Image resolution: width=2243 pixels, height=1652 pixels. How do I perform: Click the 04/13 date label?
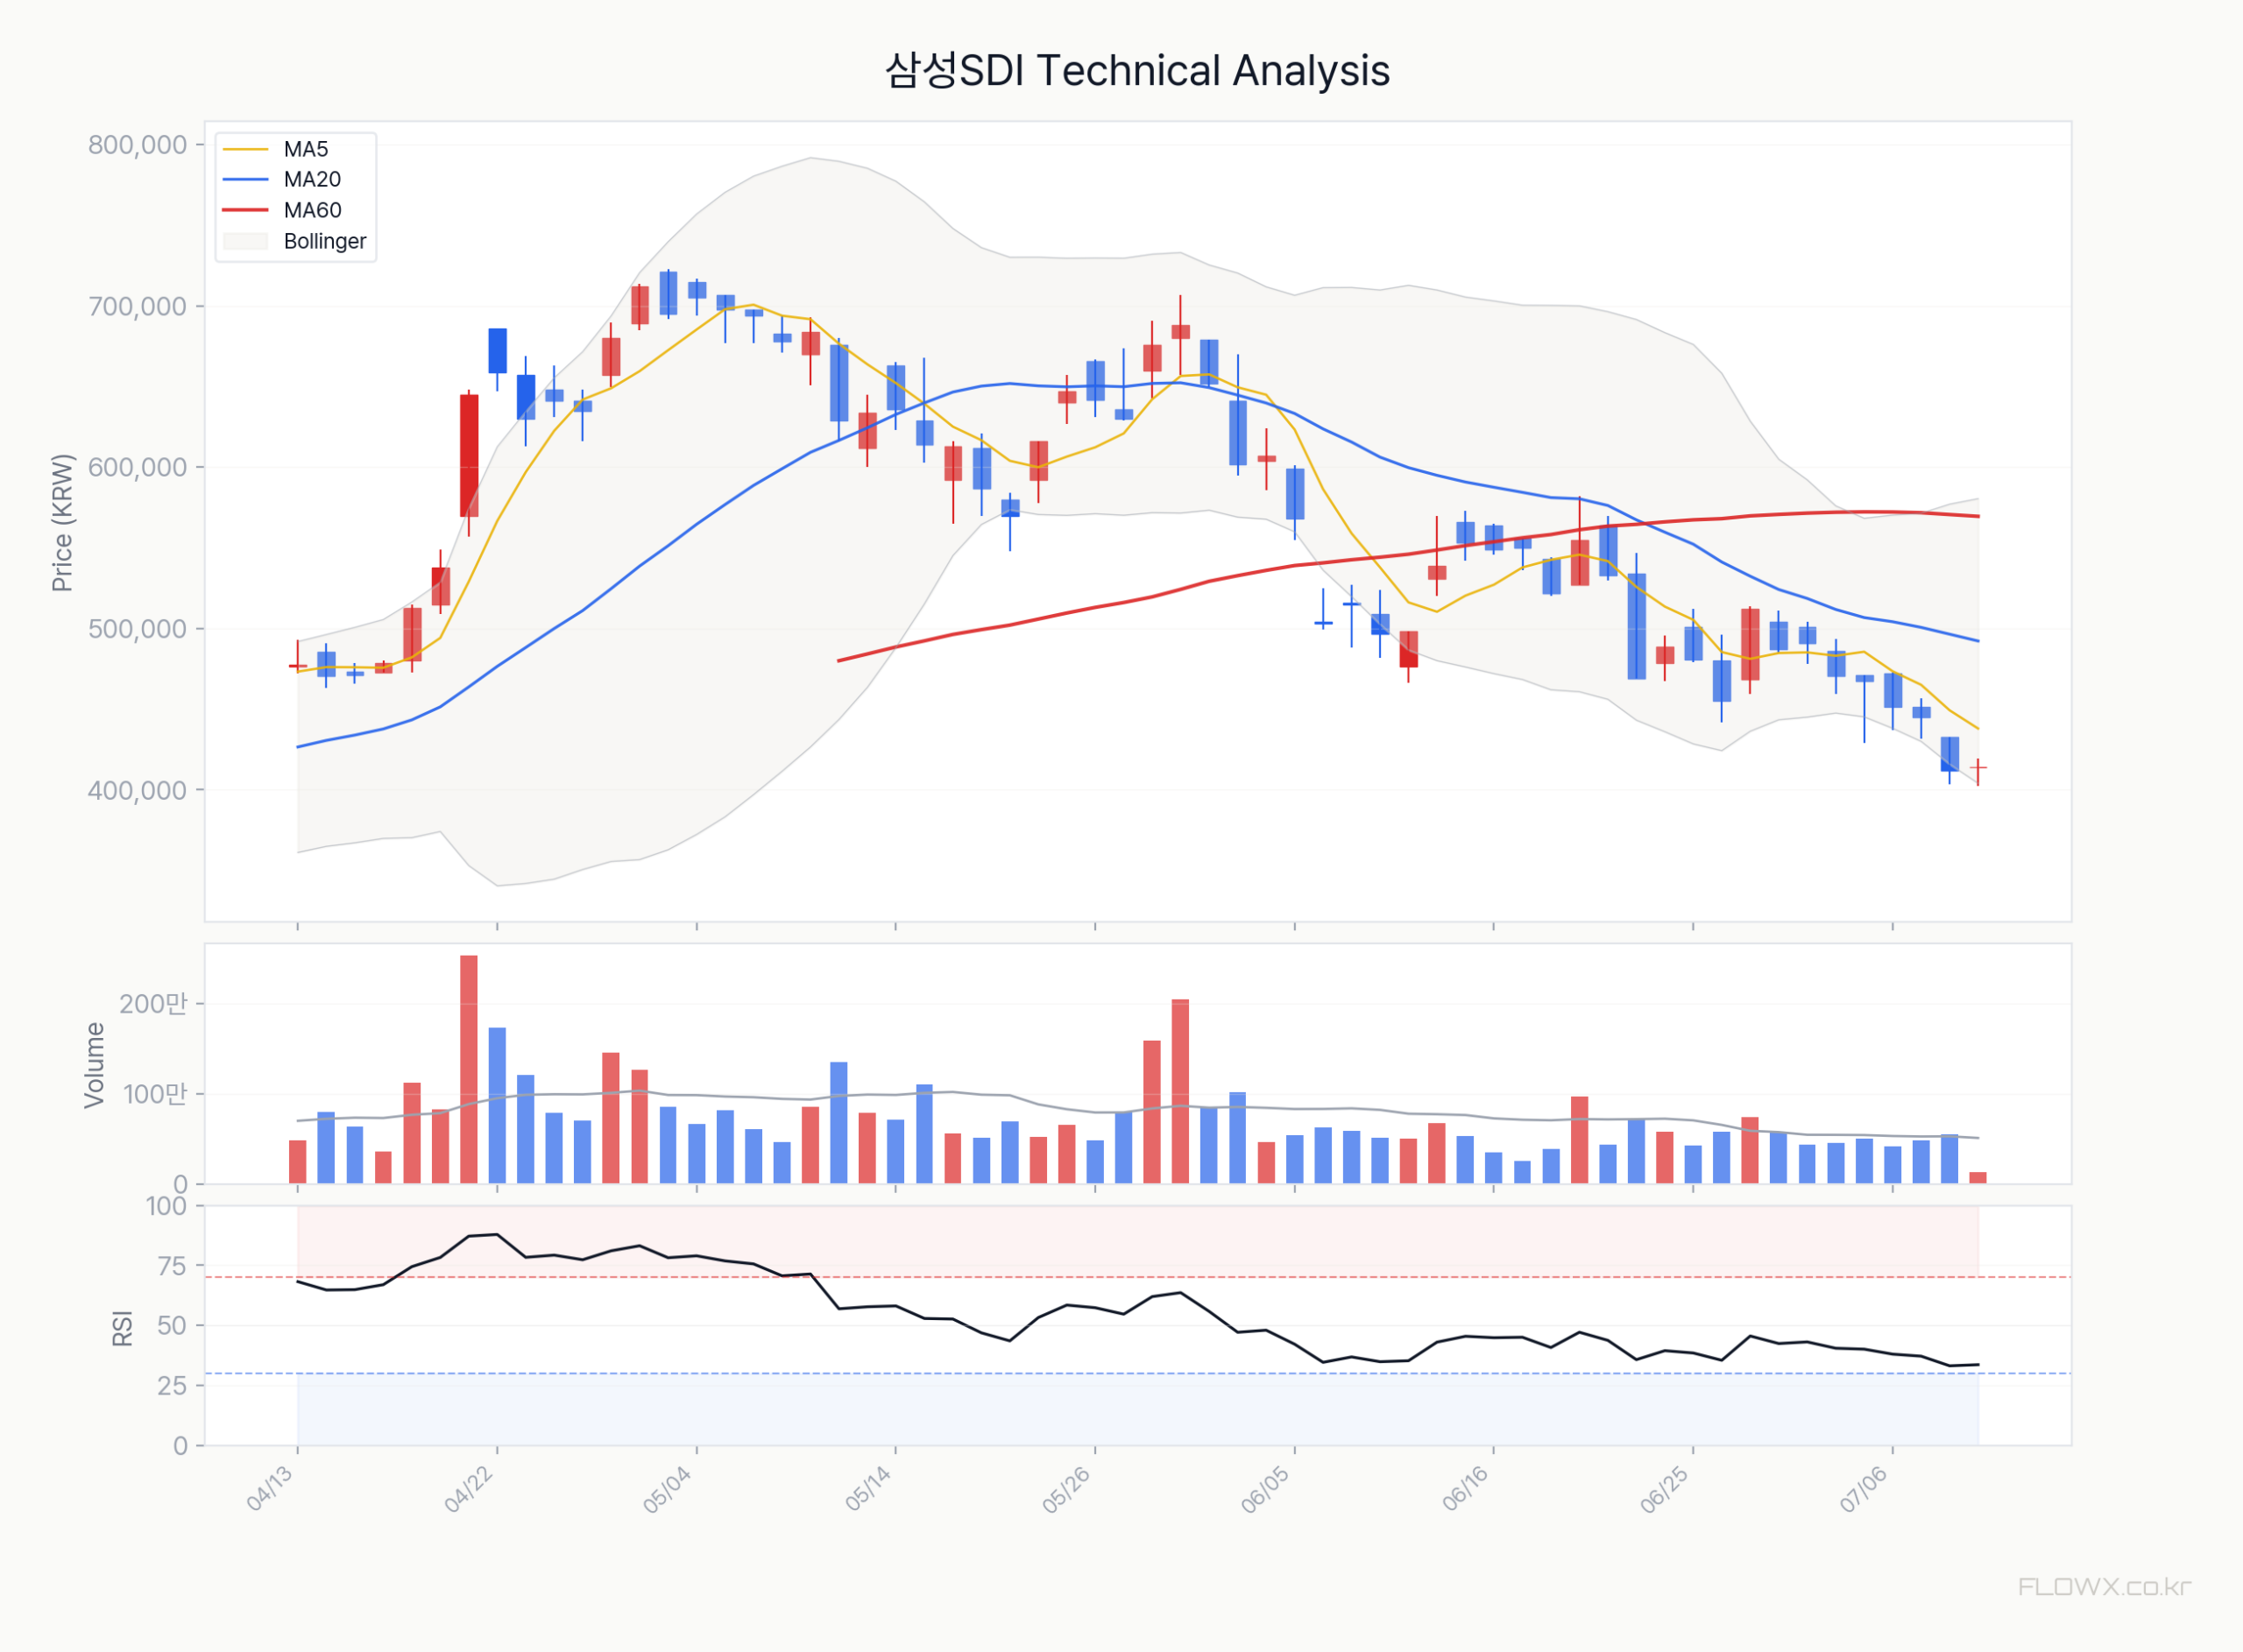tap(270, 1488)
